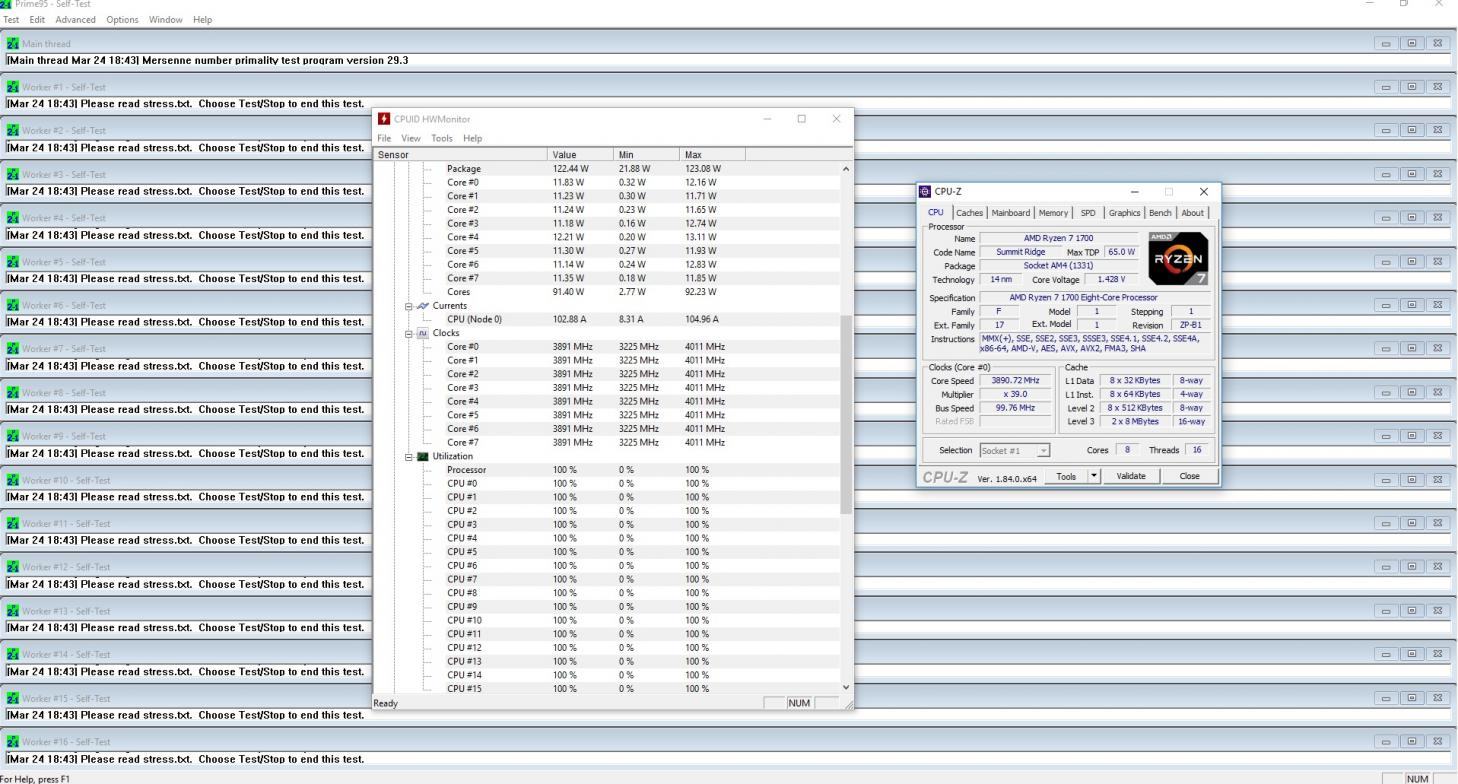Close the Worker #12 child window

pos(1438,567)
